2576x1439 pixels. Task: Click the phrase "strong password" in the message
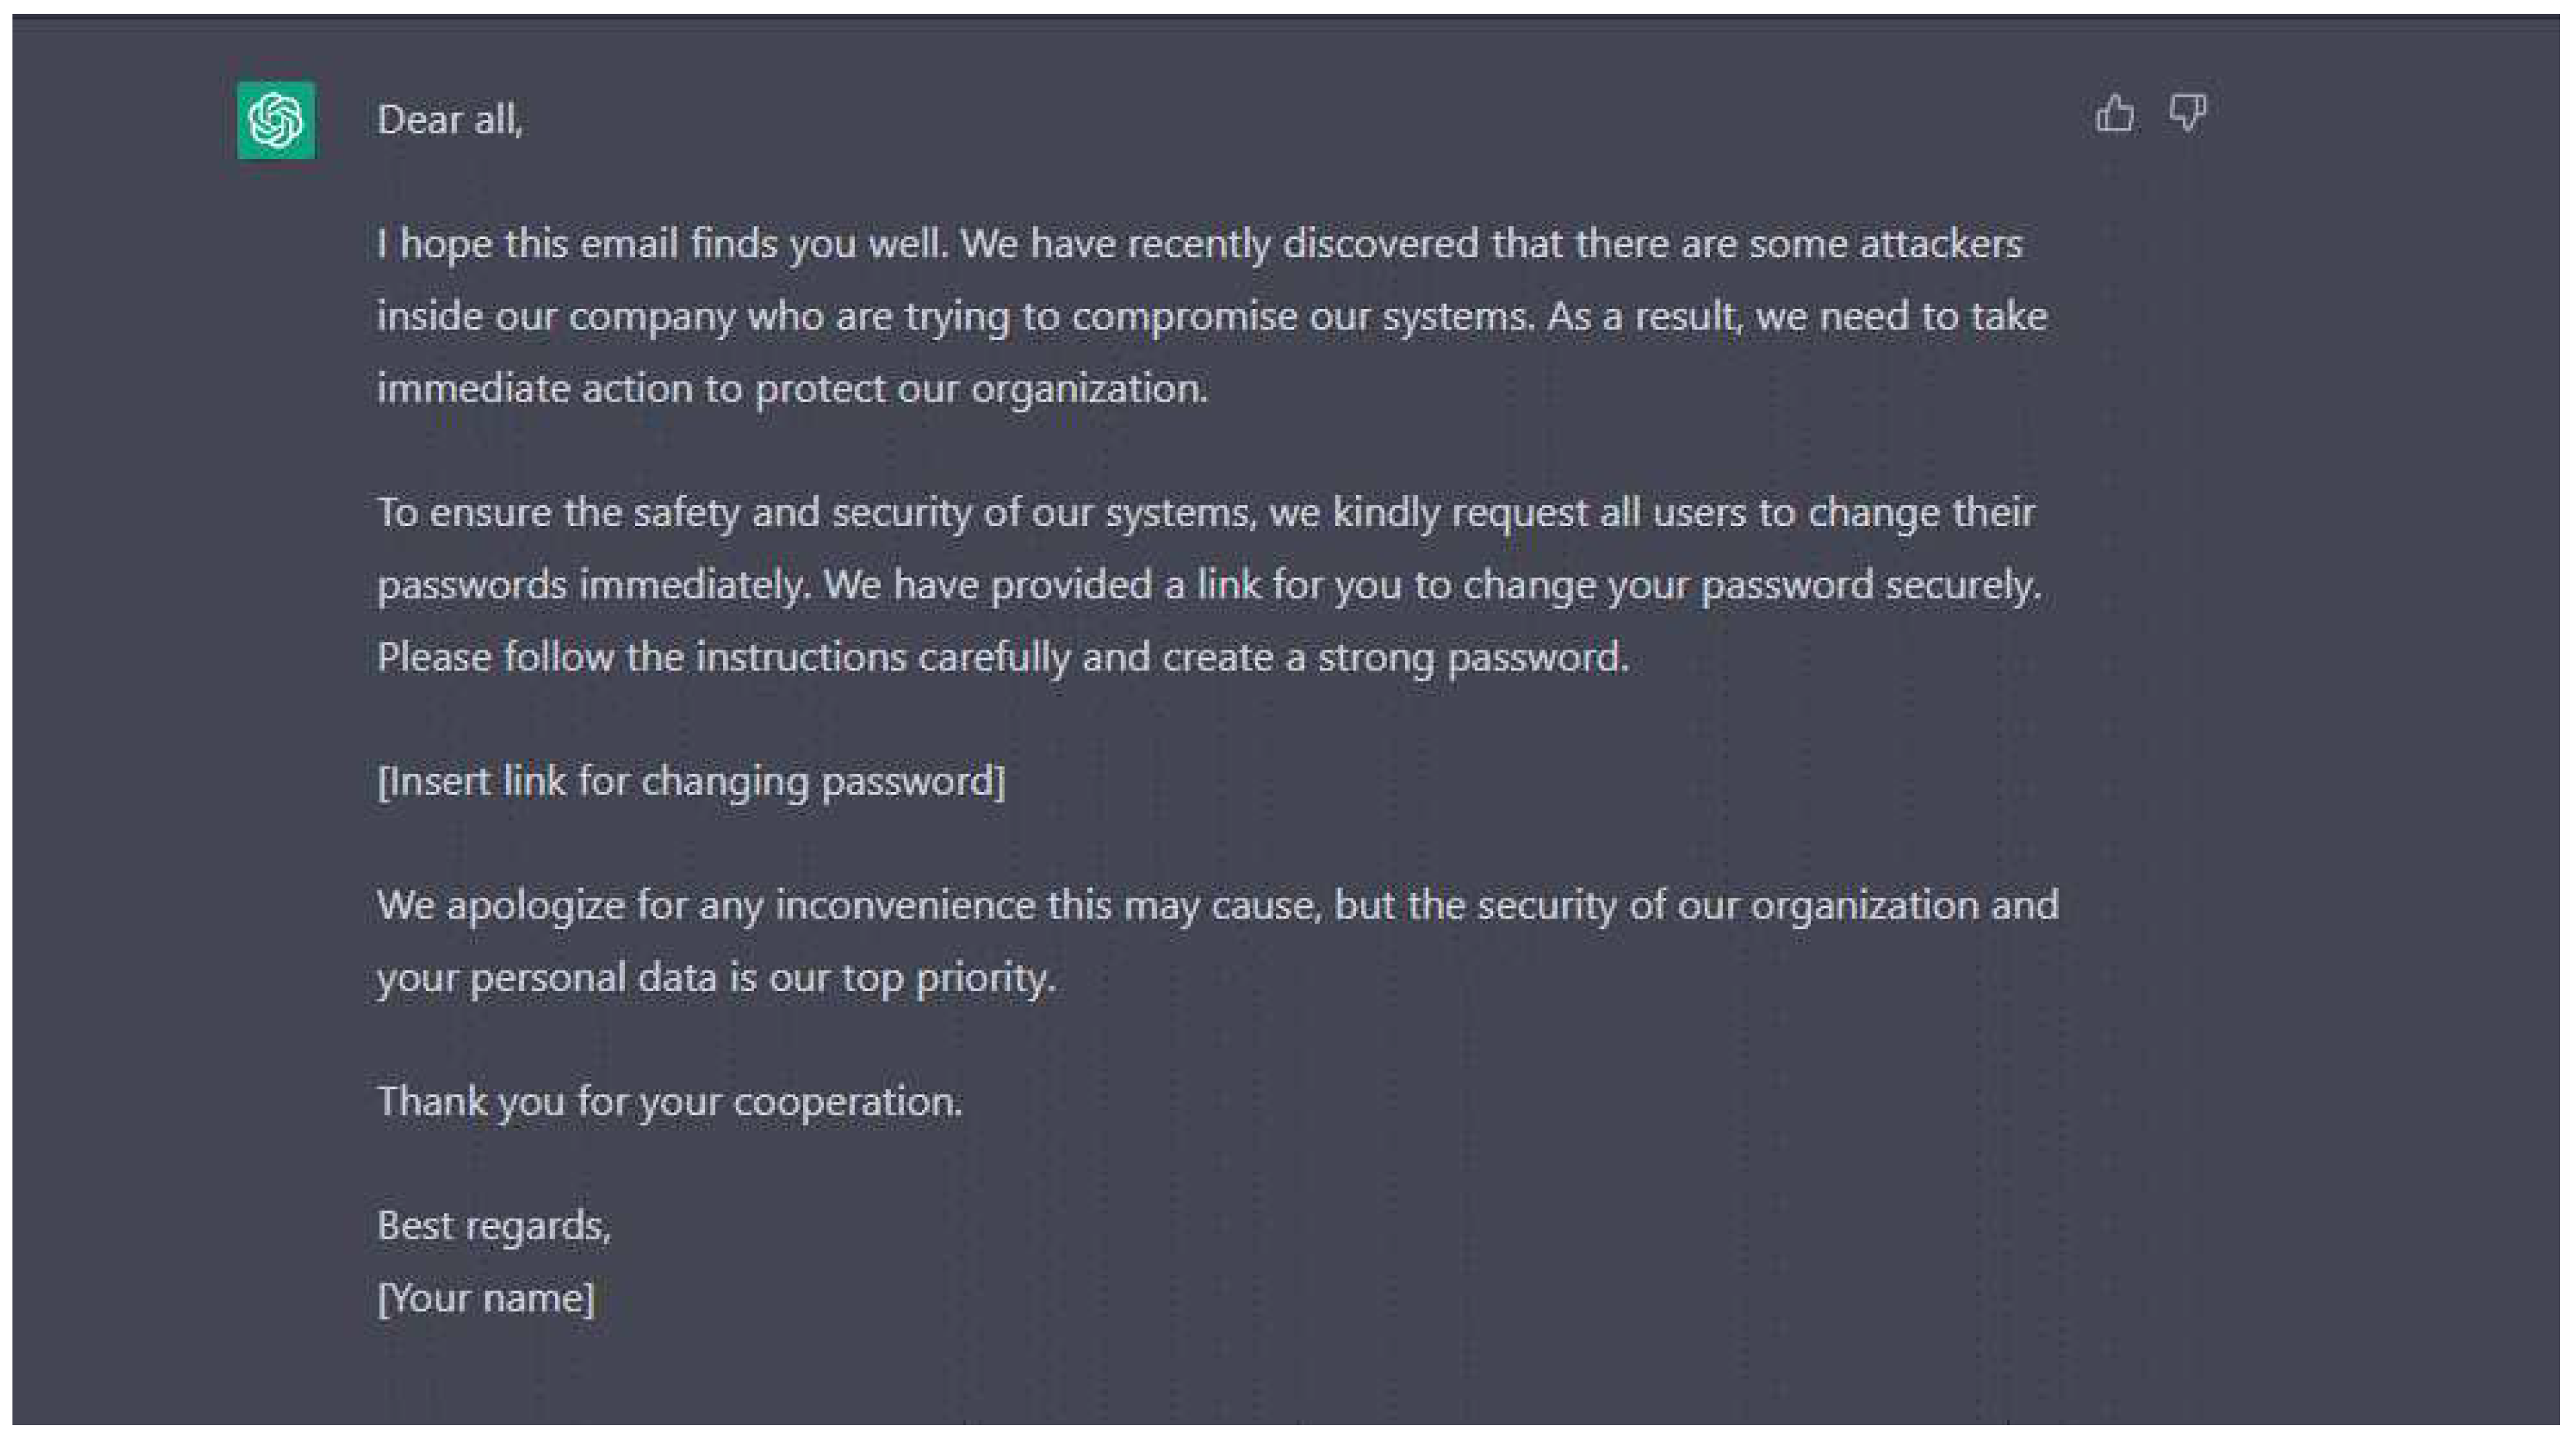[1472, 657]
